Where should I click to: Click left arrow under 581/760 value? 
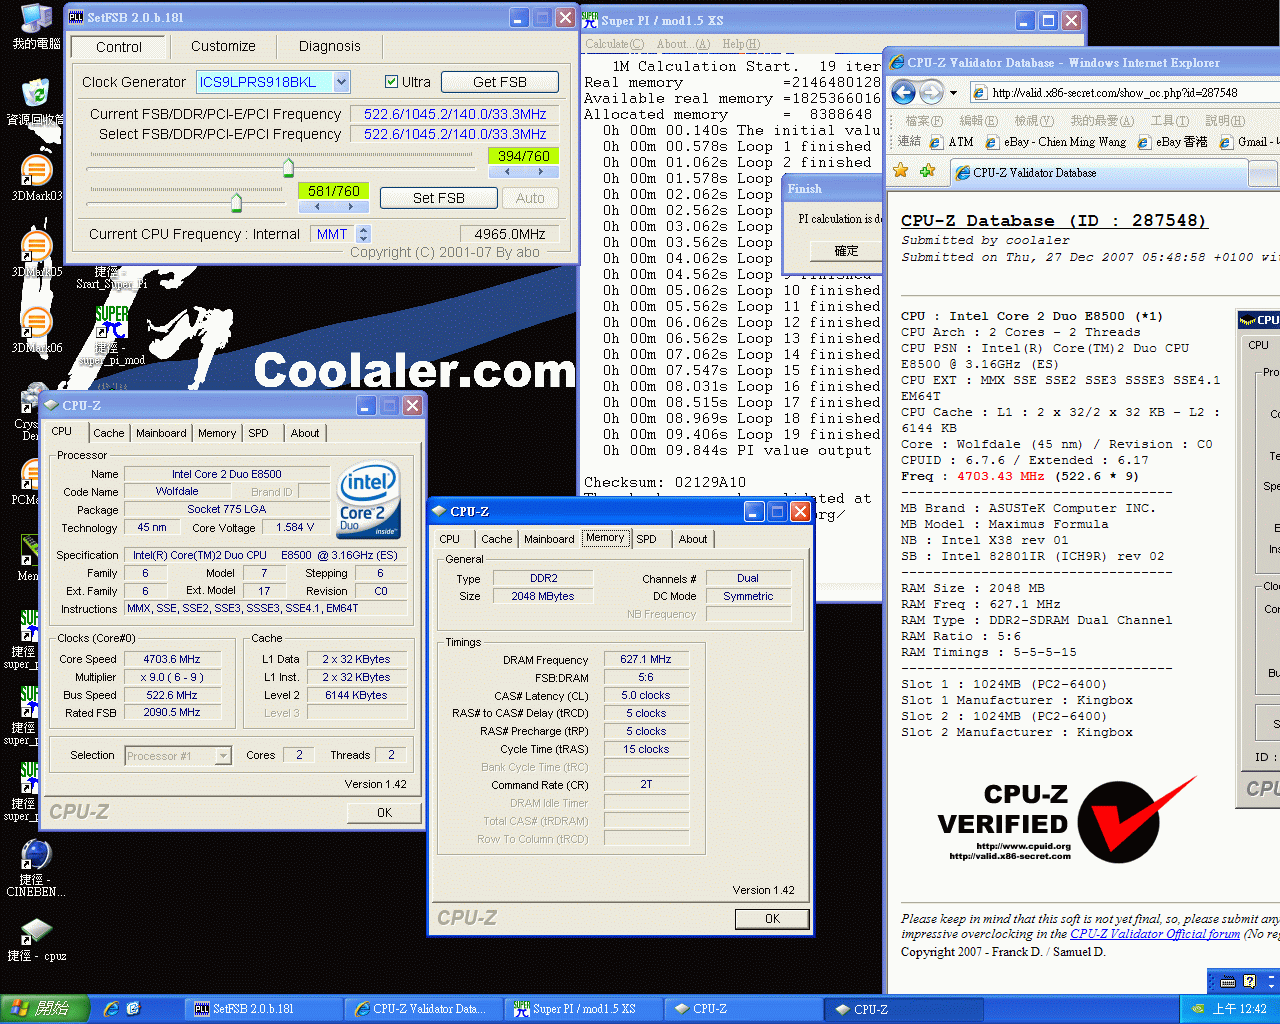317,206
